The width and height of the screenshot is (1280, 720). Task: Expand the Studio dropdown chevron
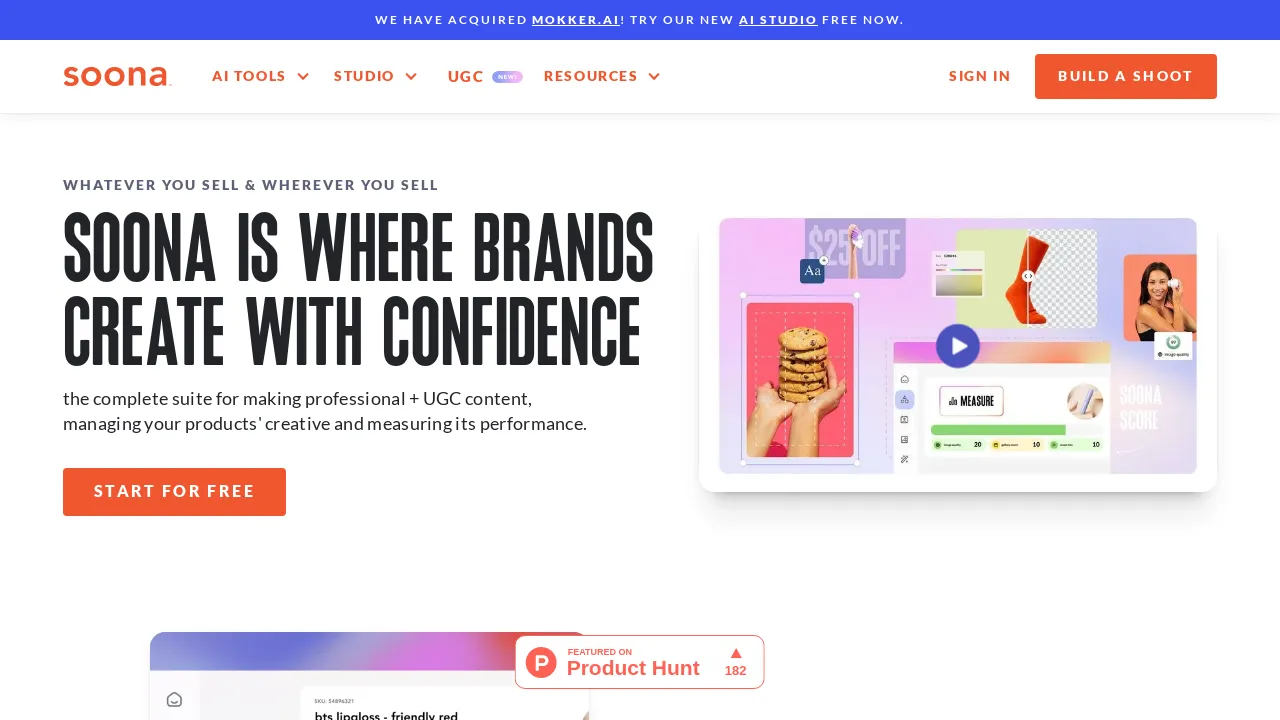click(411, 77)
